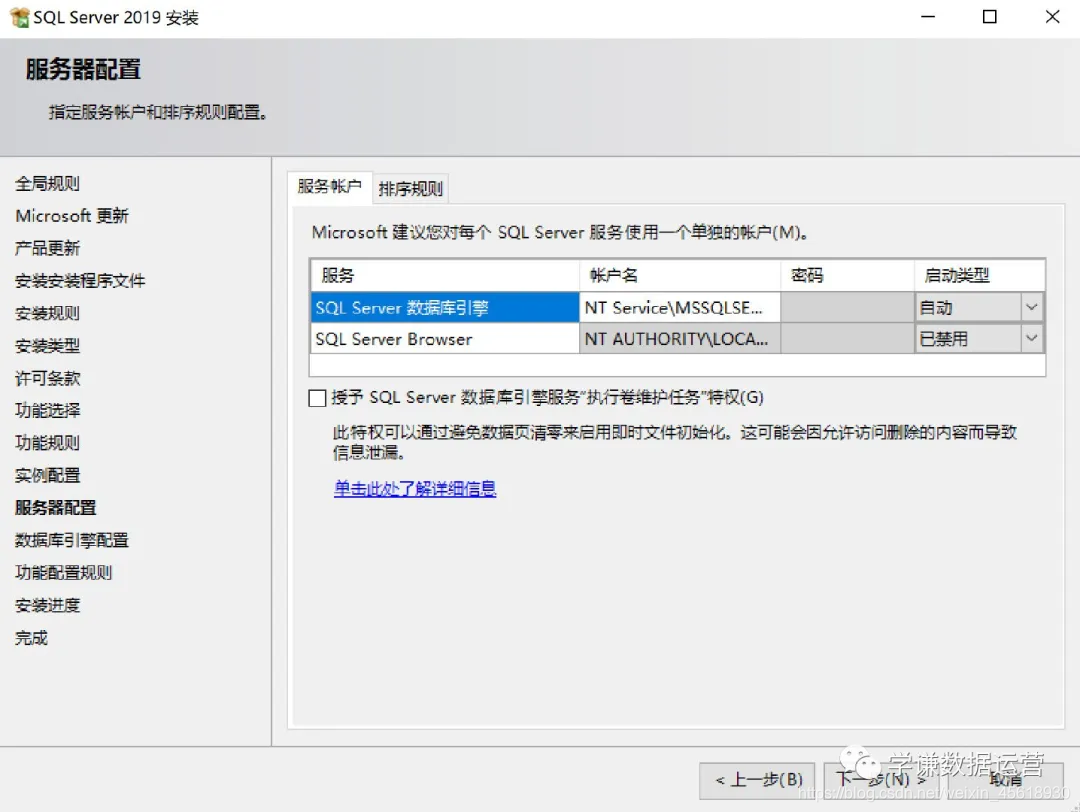Select 功能配置规则 step in sidebar
Viewport: 1080px width, 812px height.
pos(63,572)
